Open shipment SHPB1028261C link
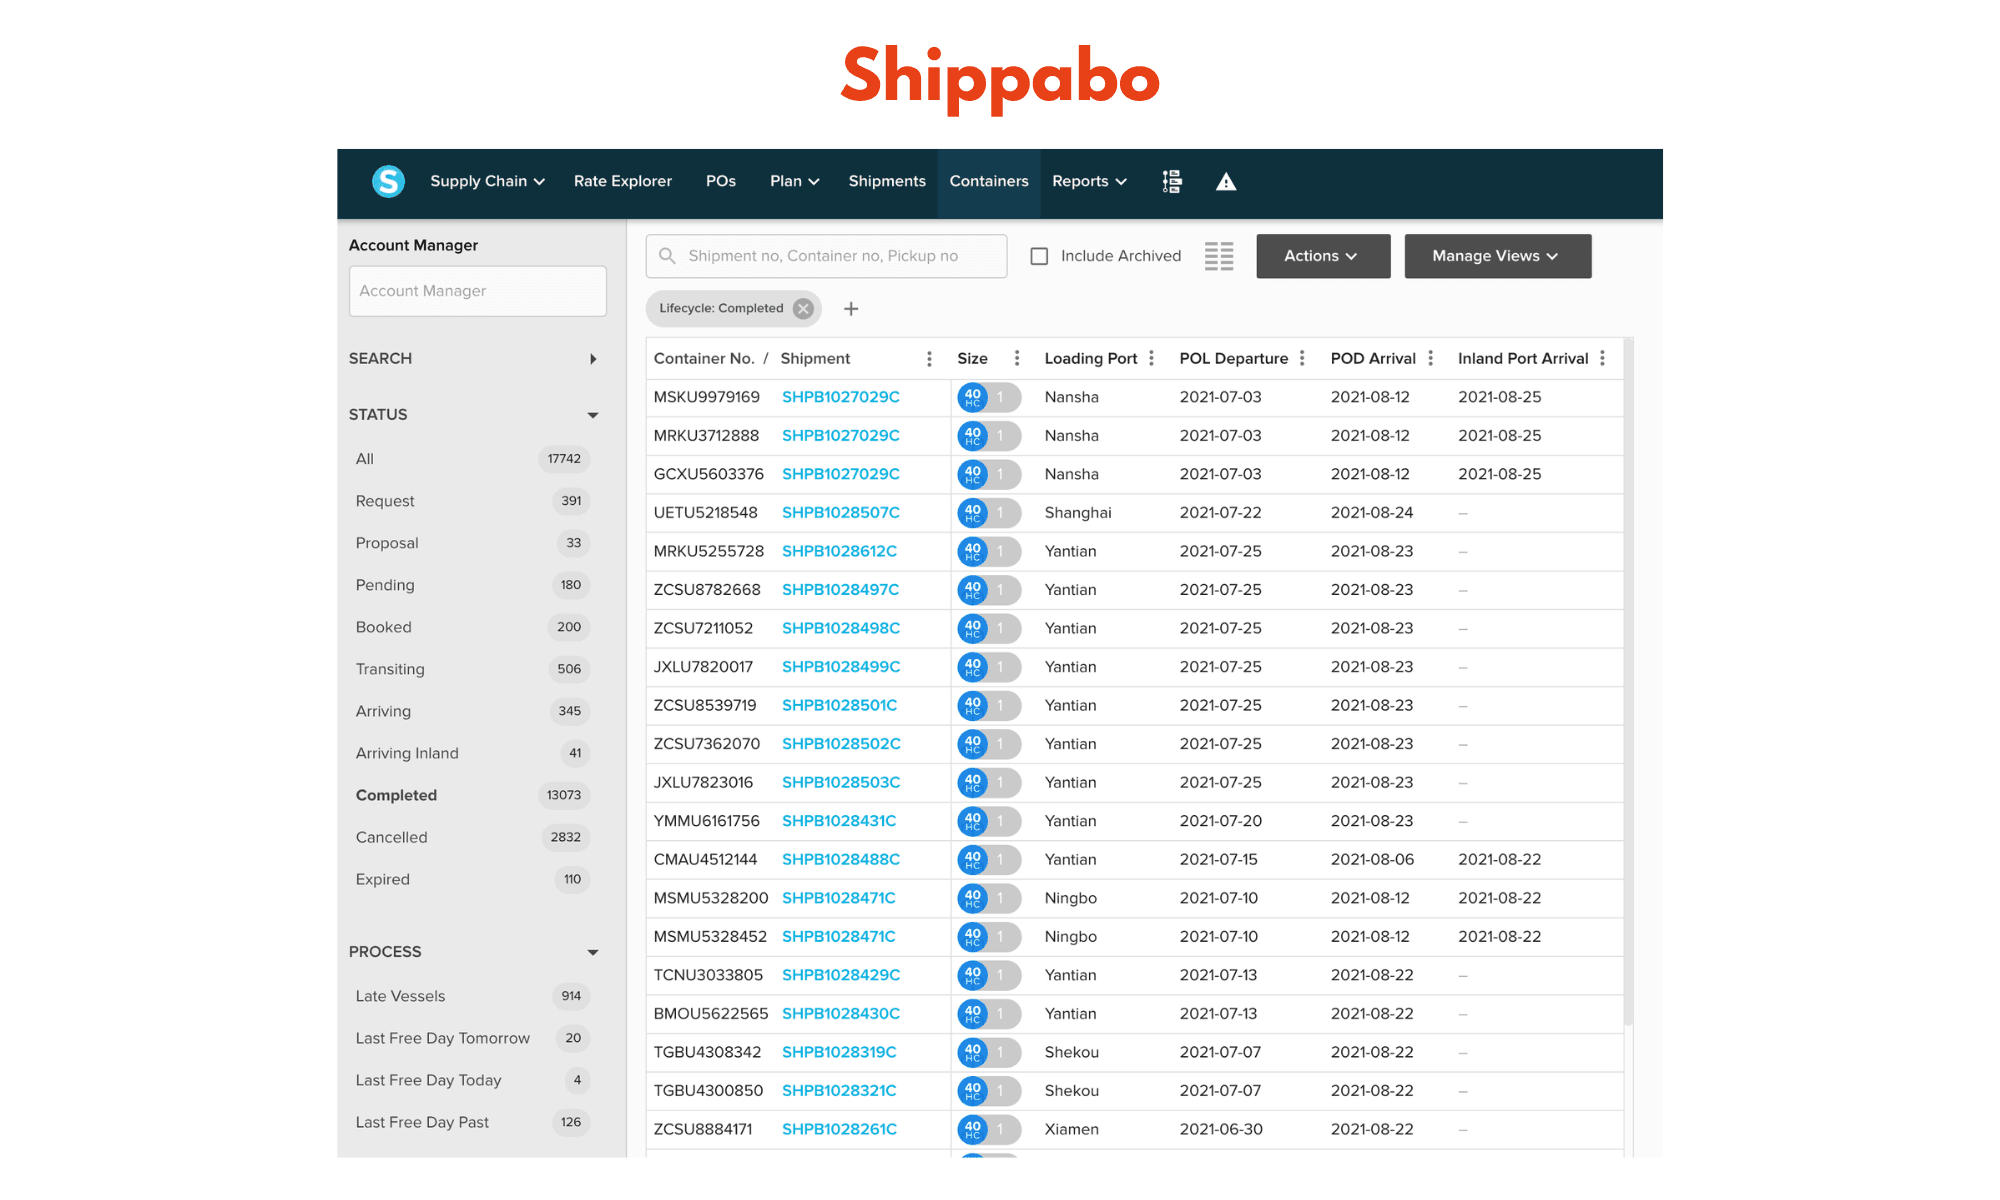 pos(839,1130)
